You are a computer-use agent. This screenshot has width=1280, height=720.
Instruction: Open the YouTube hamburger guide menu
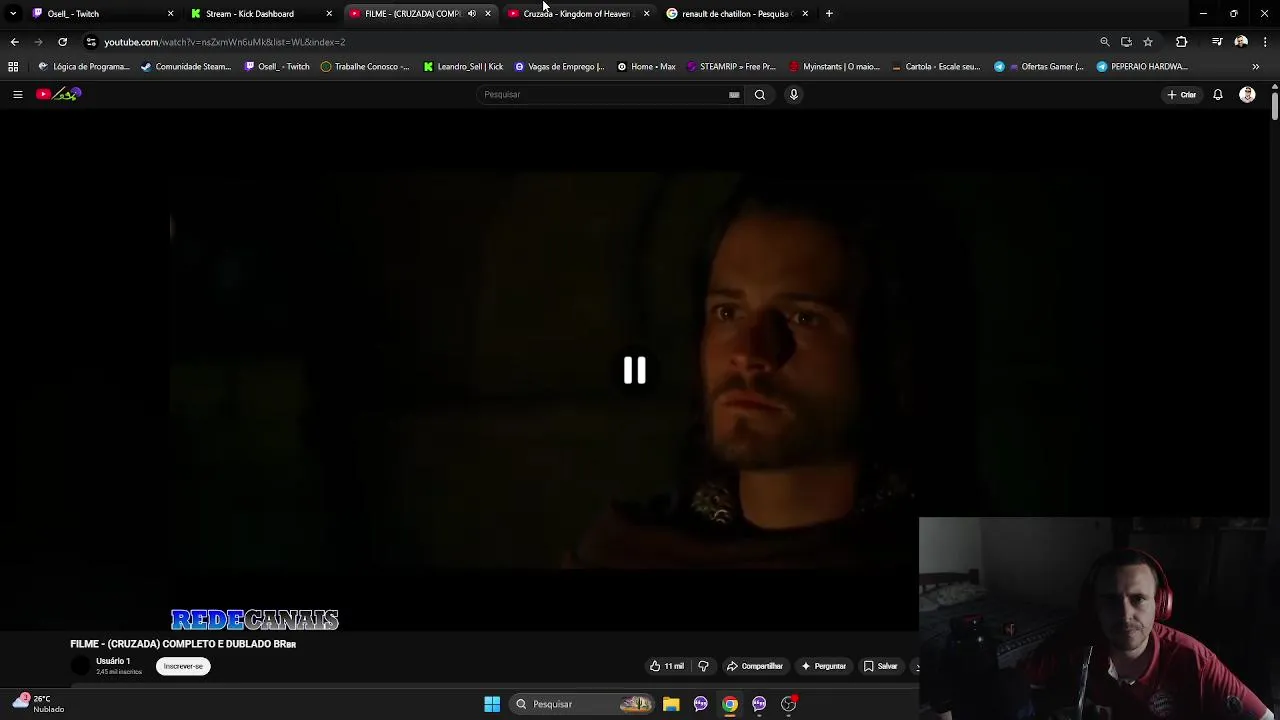(17, 94)
